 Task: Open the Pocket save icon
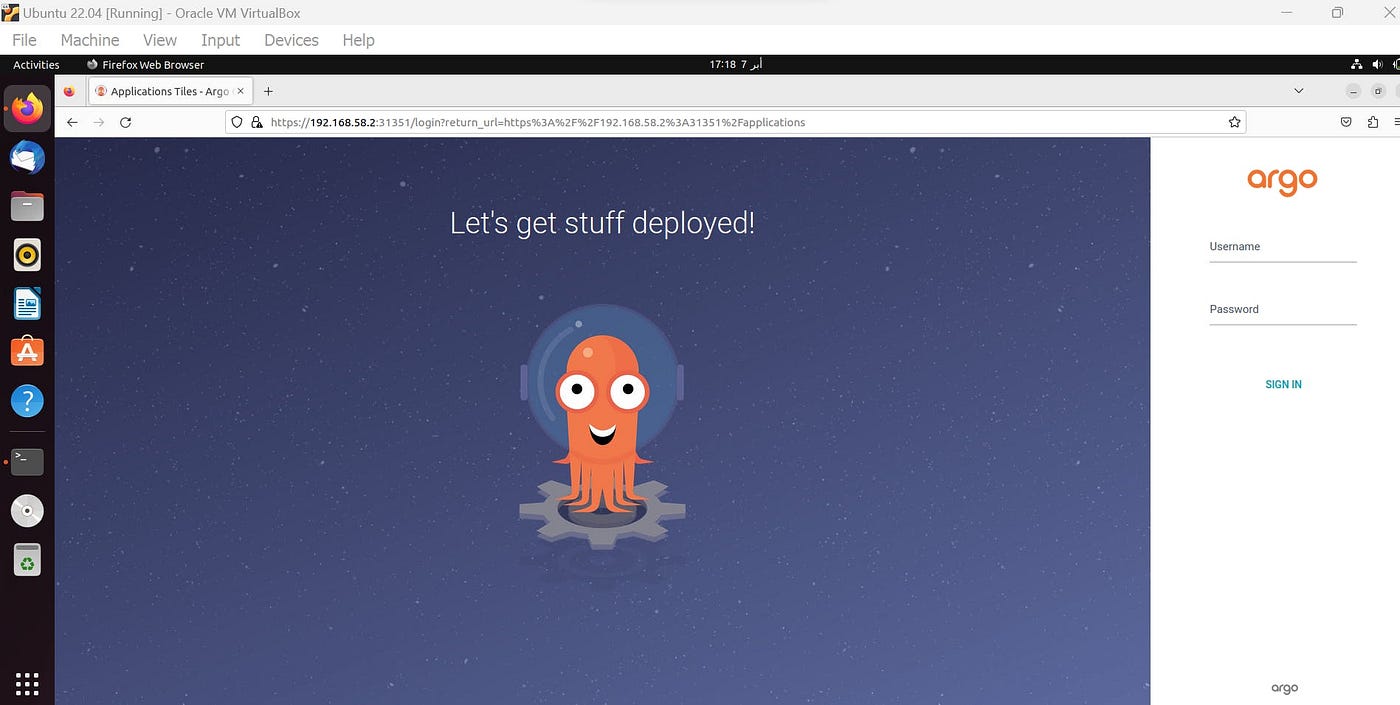coord(1346,122)
